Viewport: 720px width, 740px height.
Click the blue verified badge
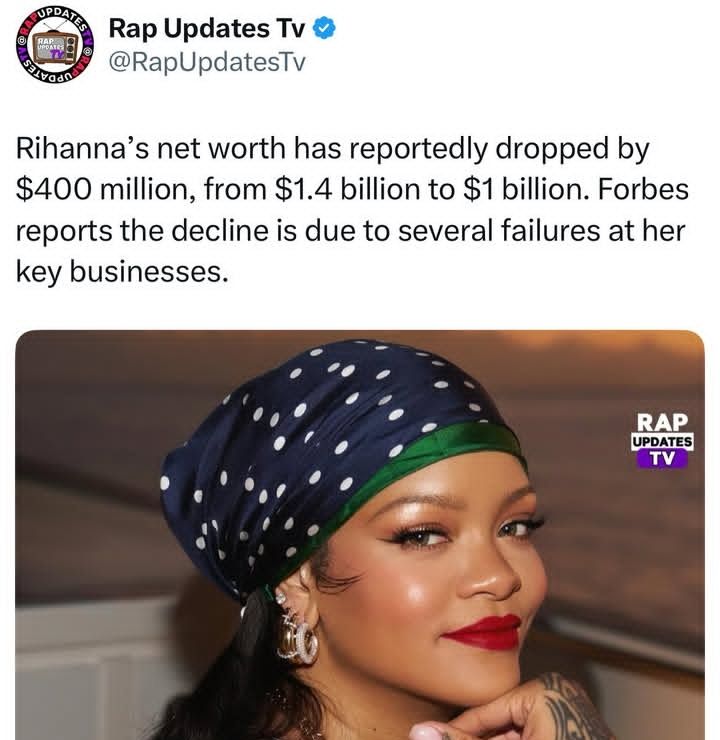[x=324, y=30]
